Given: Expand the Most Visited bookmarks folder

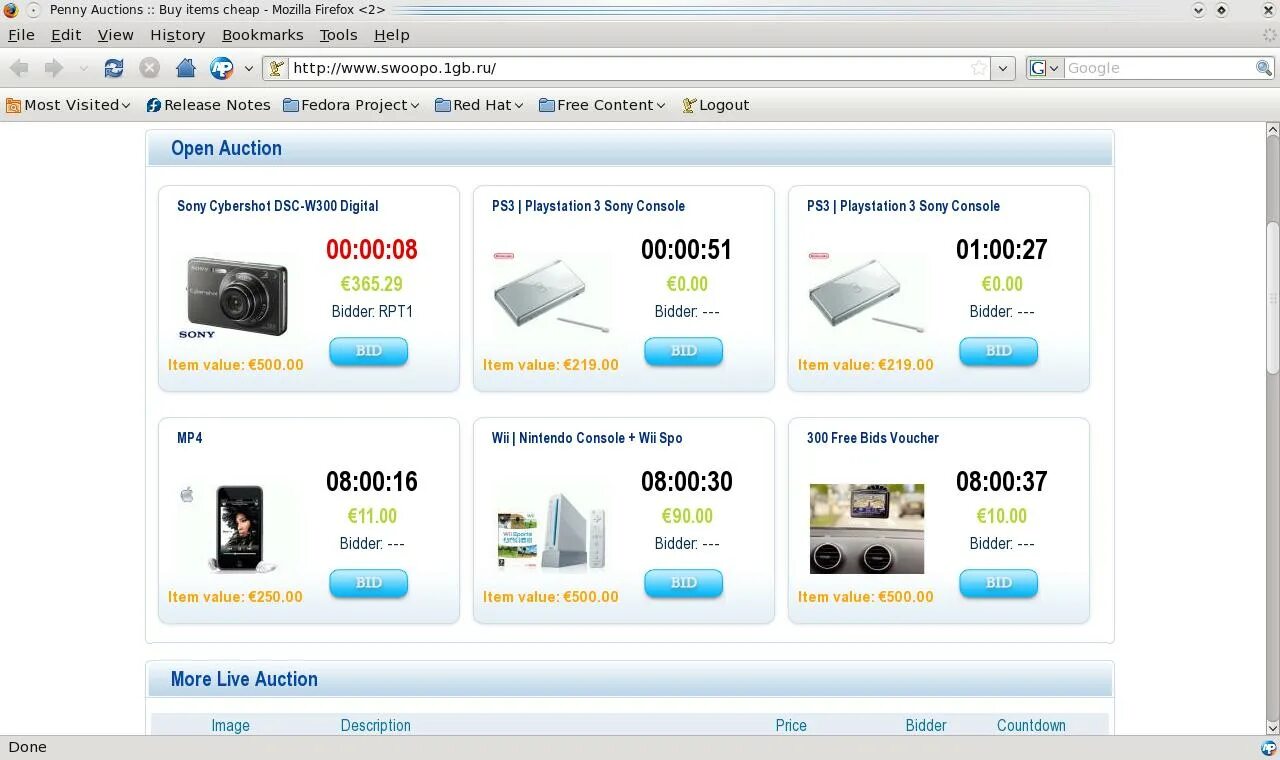Looking at the screenshot, I should pyautogui.click(x=68, y=105).
